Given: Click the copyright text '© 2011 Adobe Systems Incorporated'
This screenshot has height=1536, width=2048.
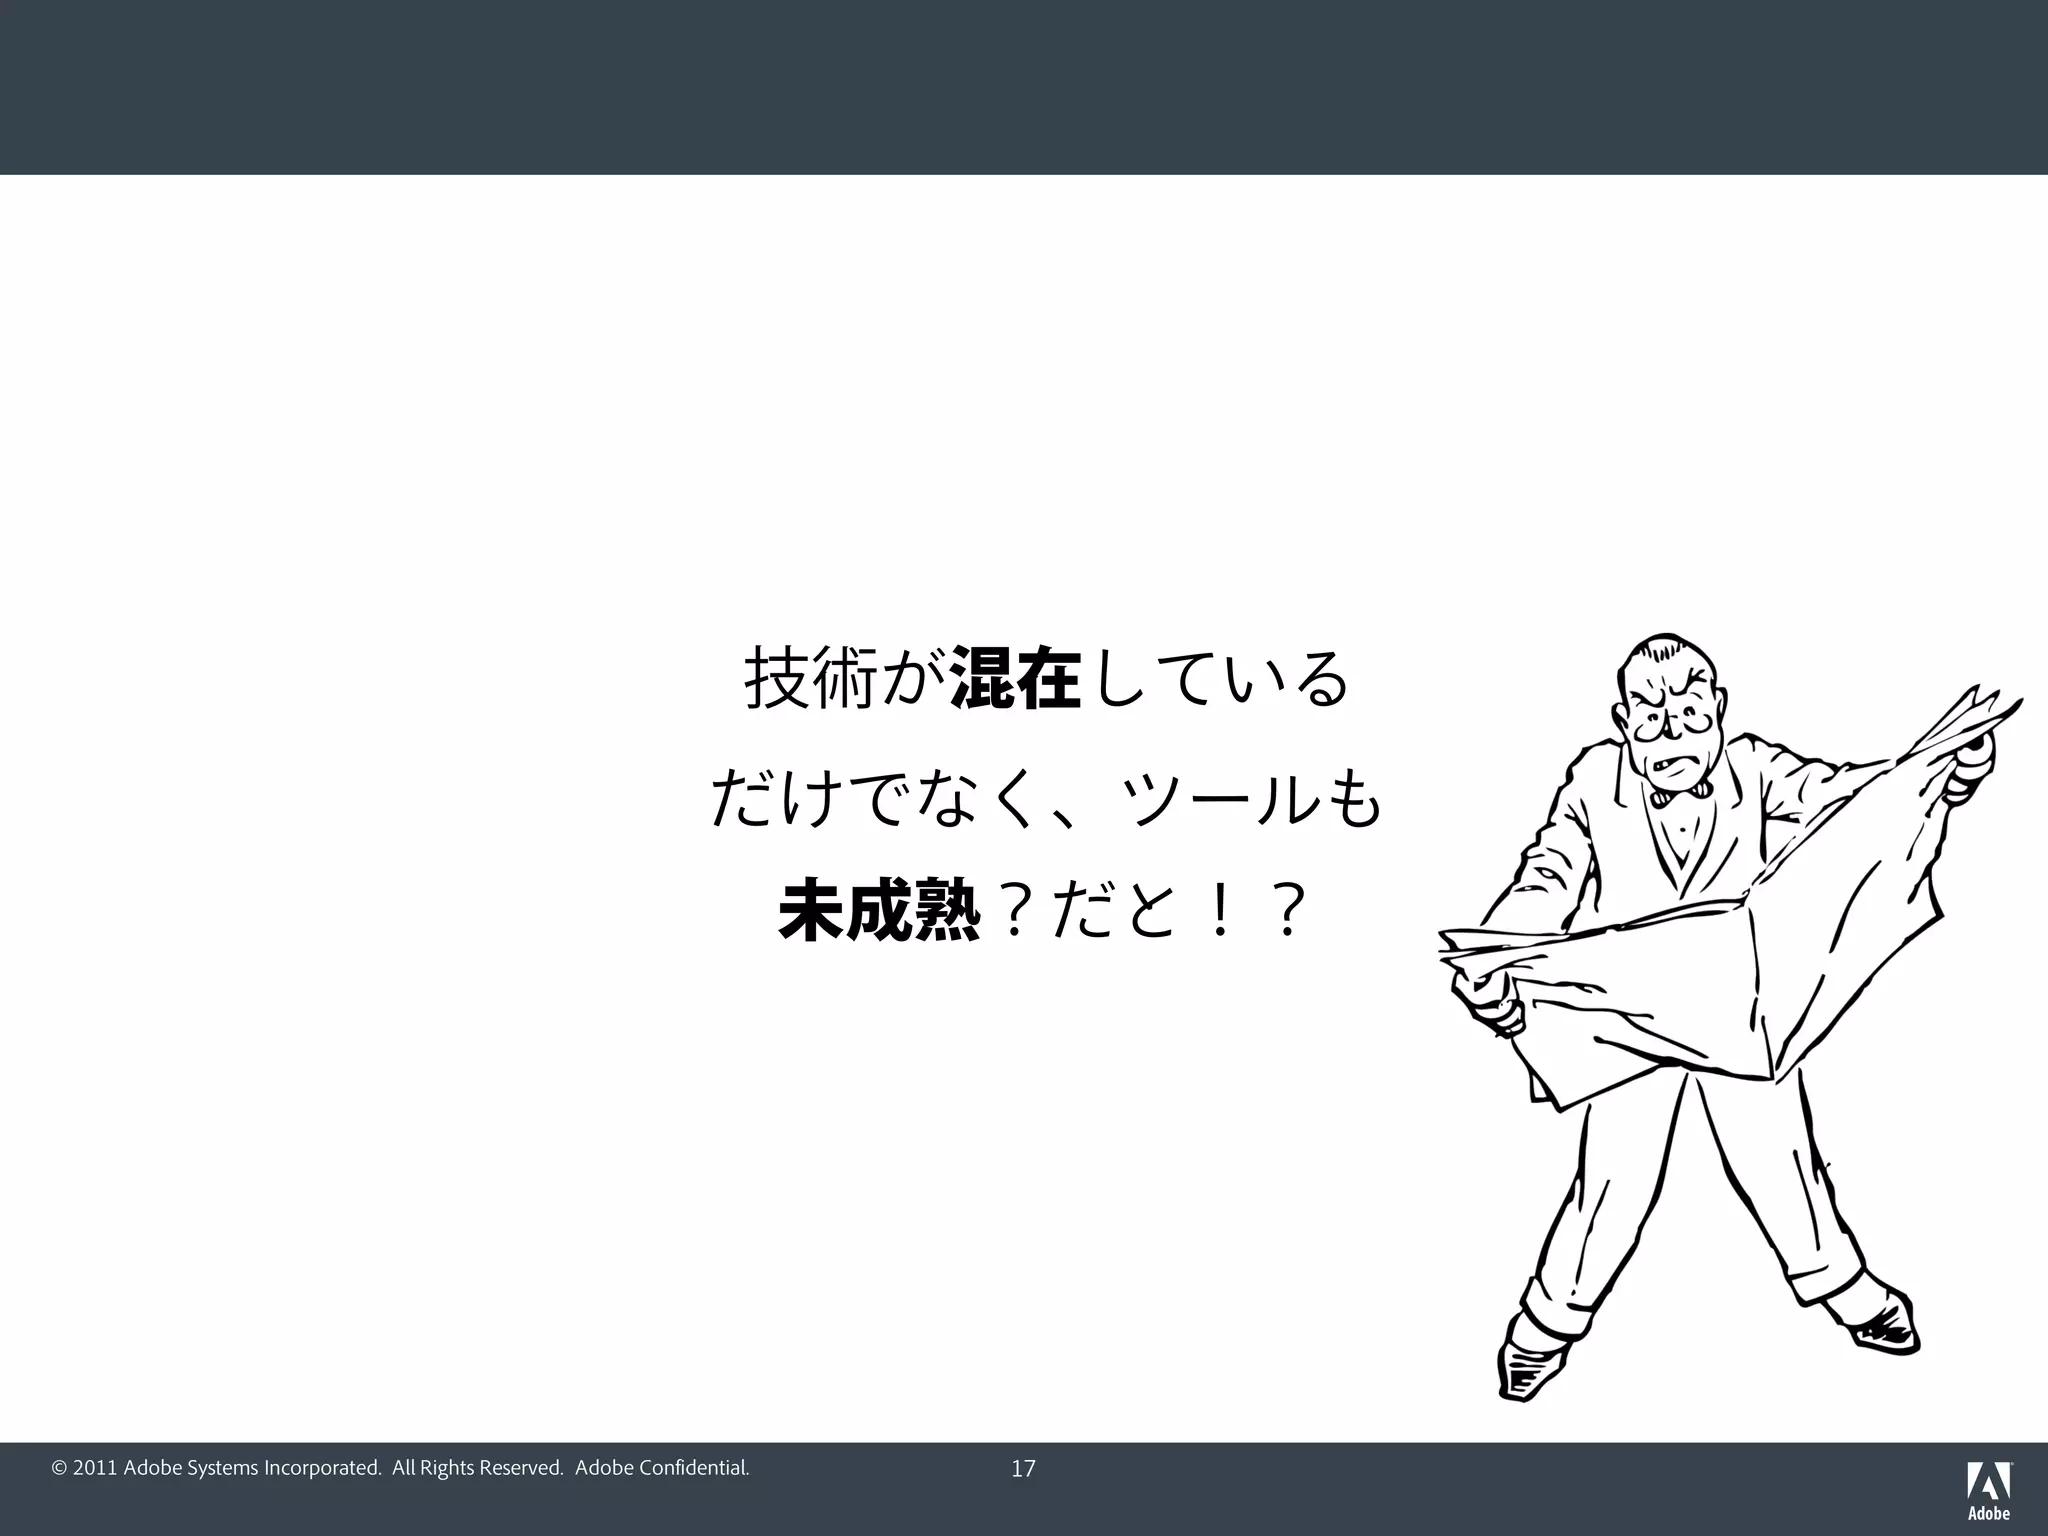Looking at the screenshot, I should (x=217, y=1468).
